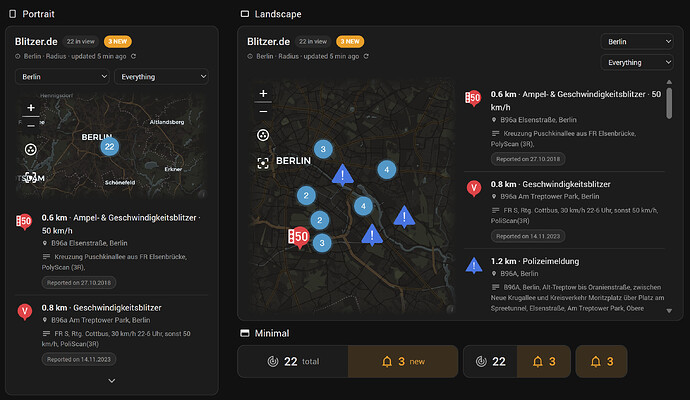Zoom in on the Landscape map

(x=263, y=93)
